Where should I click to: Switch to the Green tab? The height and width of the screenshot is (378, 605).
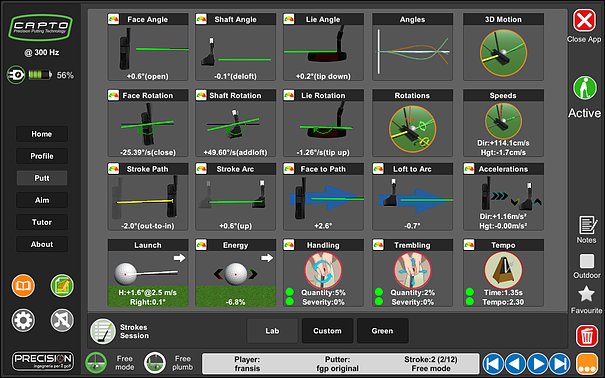pyautogui.click(x=382, y=331)
